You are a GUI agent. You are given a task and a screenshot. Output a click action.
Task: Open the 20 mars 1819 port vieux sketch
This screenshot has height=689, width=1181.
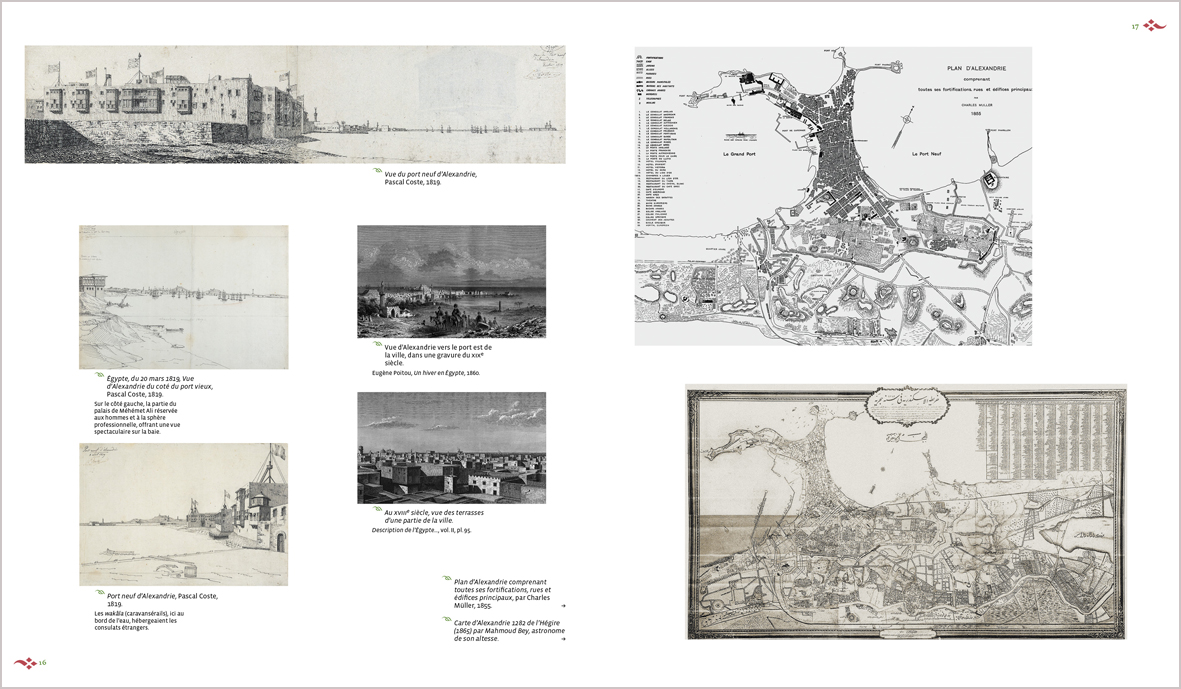[184, 297]
